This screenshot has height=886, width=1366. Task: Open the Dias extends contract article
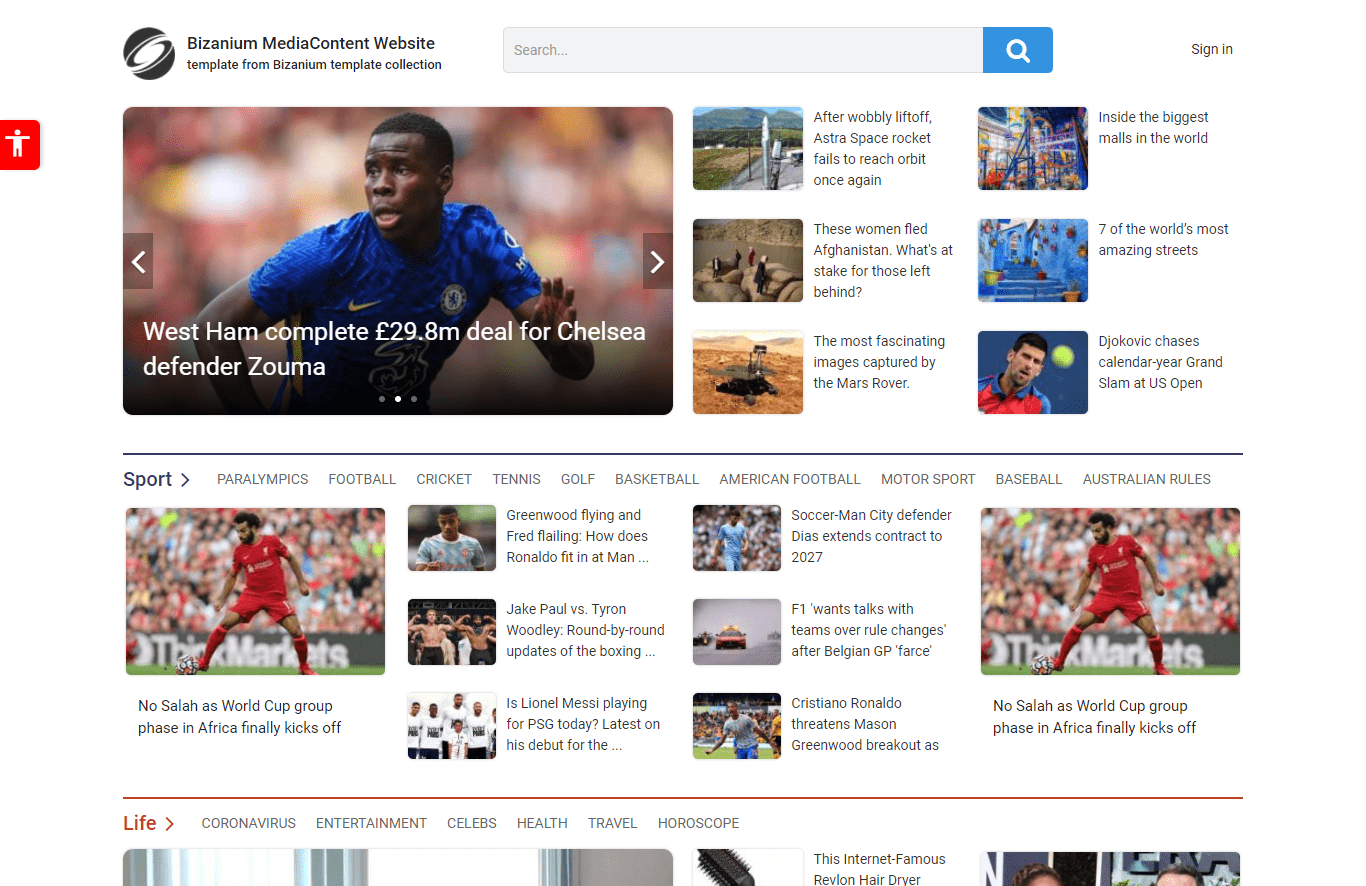(x=871, y=536)
